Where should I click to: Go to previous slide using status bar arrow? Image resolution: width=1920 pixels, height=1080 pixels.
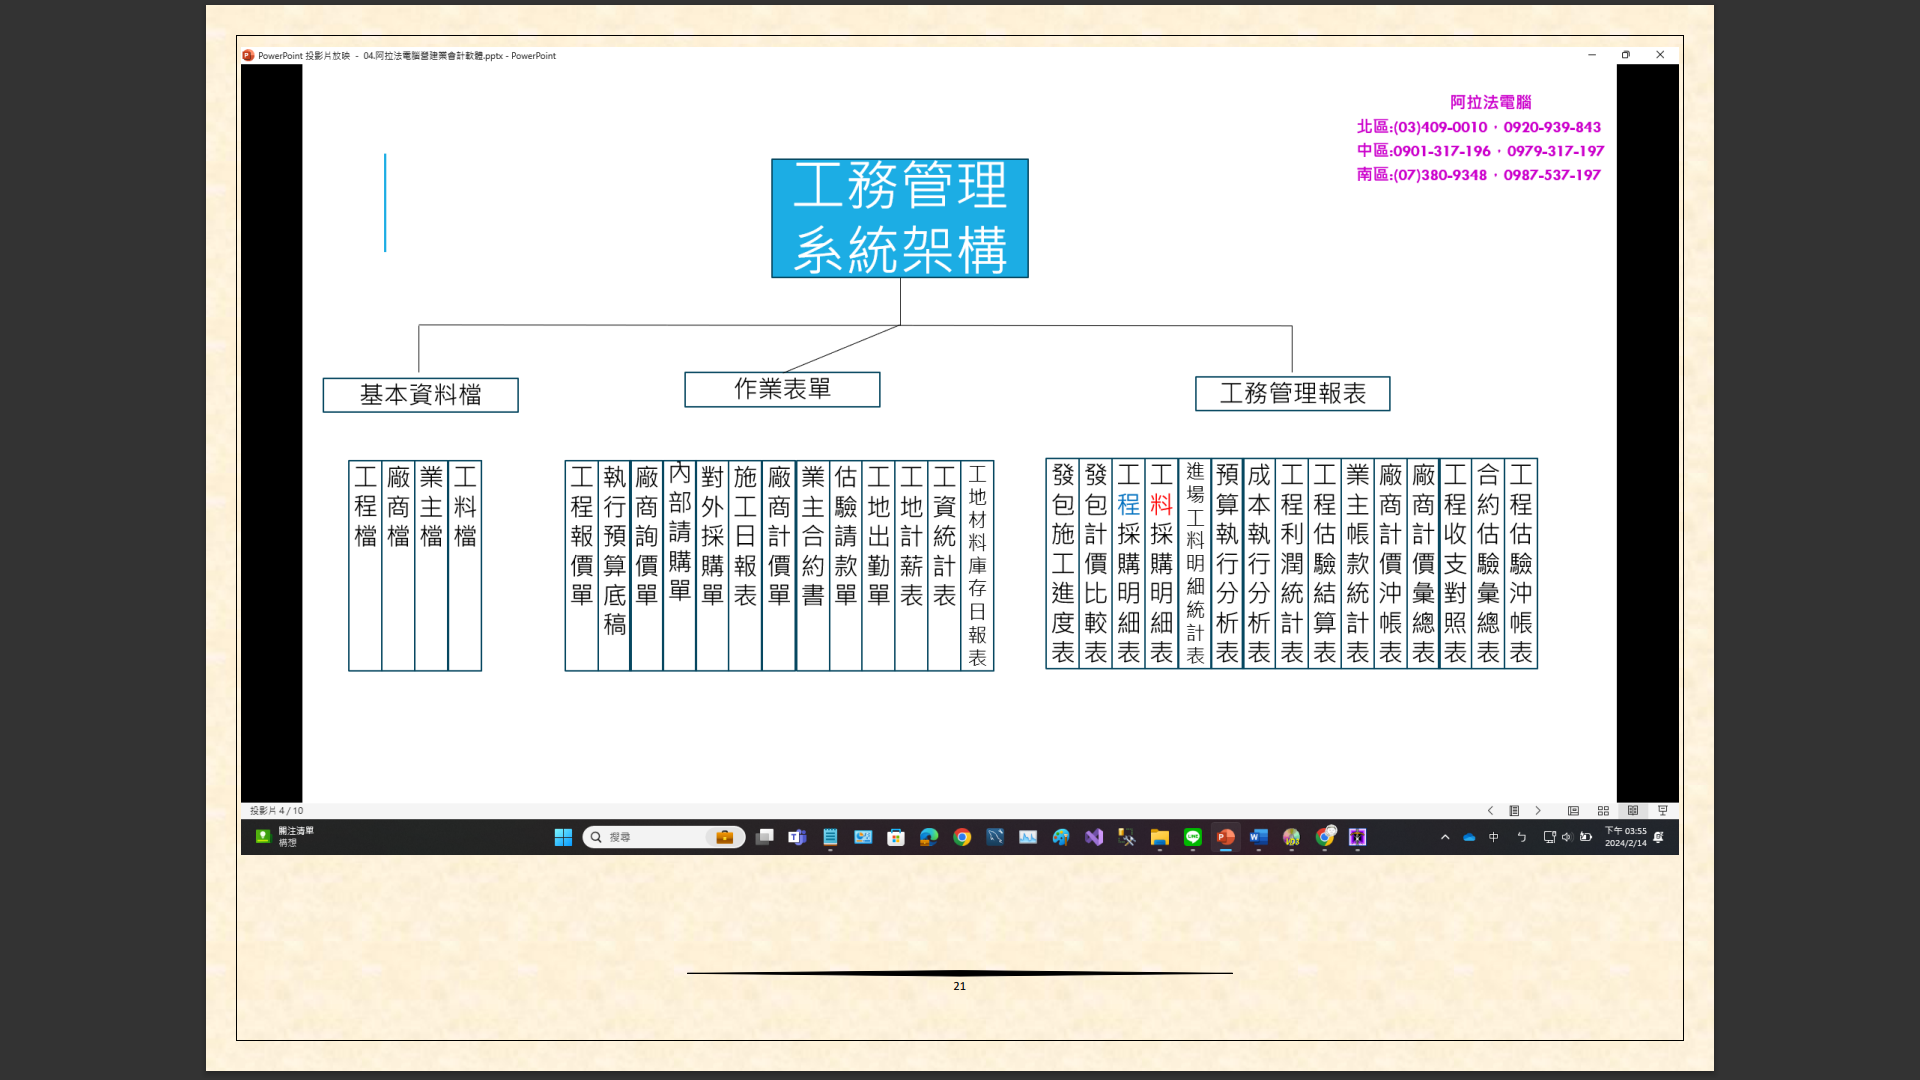1490,811
